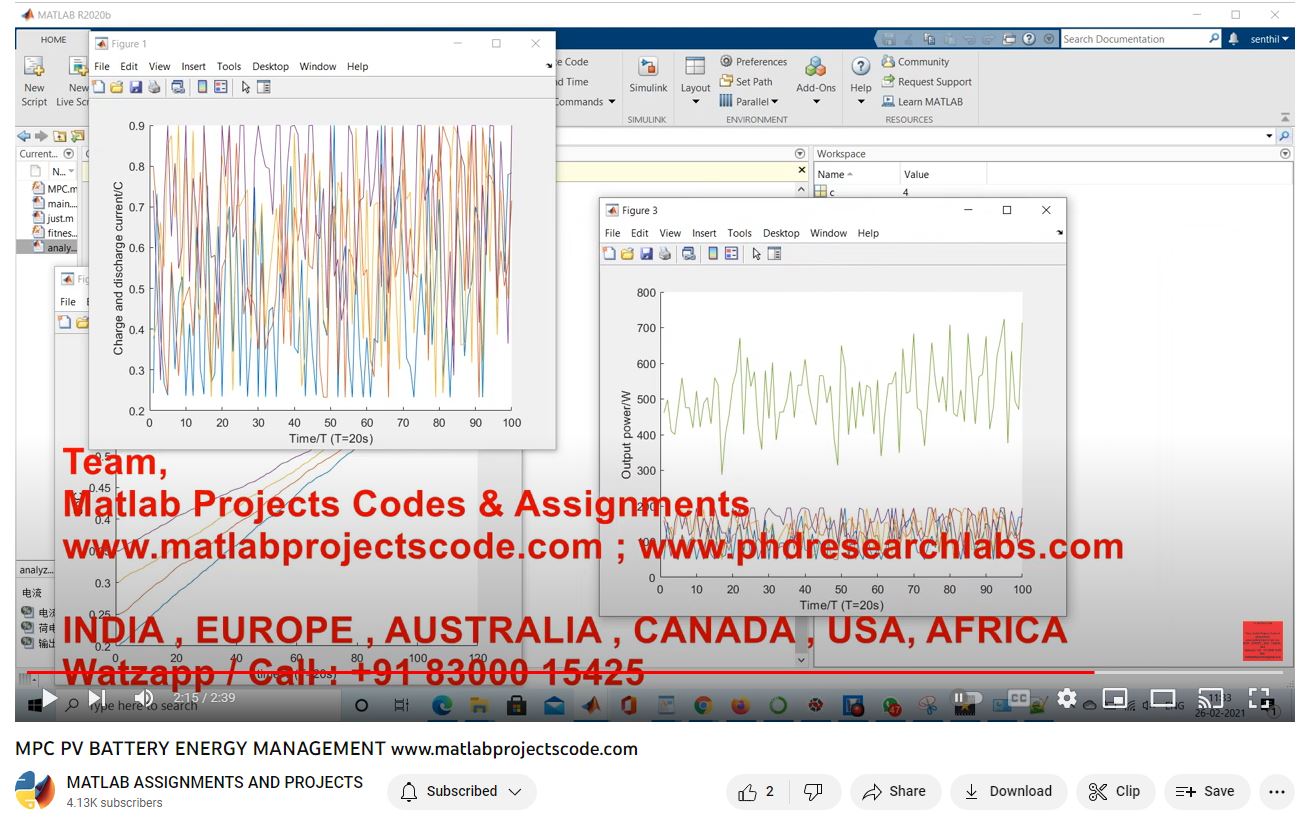
Task: Click the notification bell in MATLAB title bar
Action: (x=1233, y=39)
